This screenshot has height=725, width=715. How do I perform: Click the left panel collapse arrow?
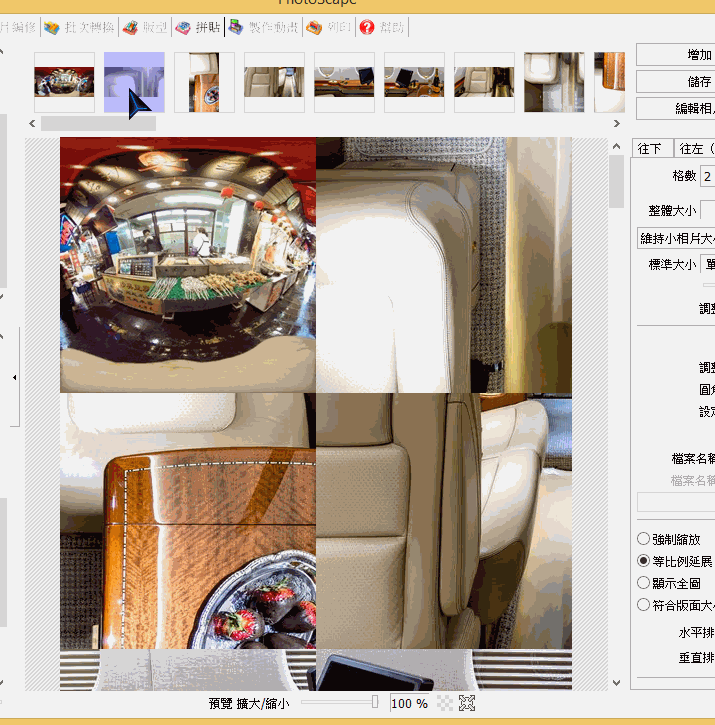point(14,377)
